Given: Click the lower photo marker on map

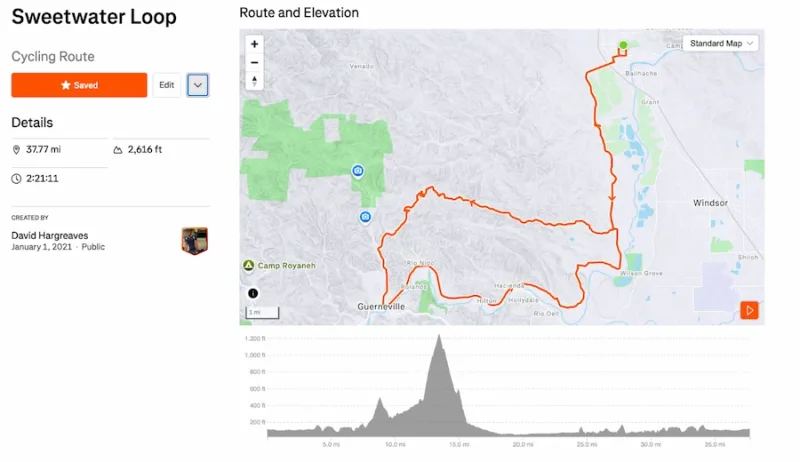Looking at the screenshot, I should tap(366, 216).
